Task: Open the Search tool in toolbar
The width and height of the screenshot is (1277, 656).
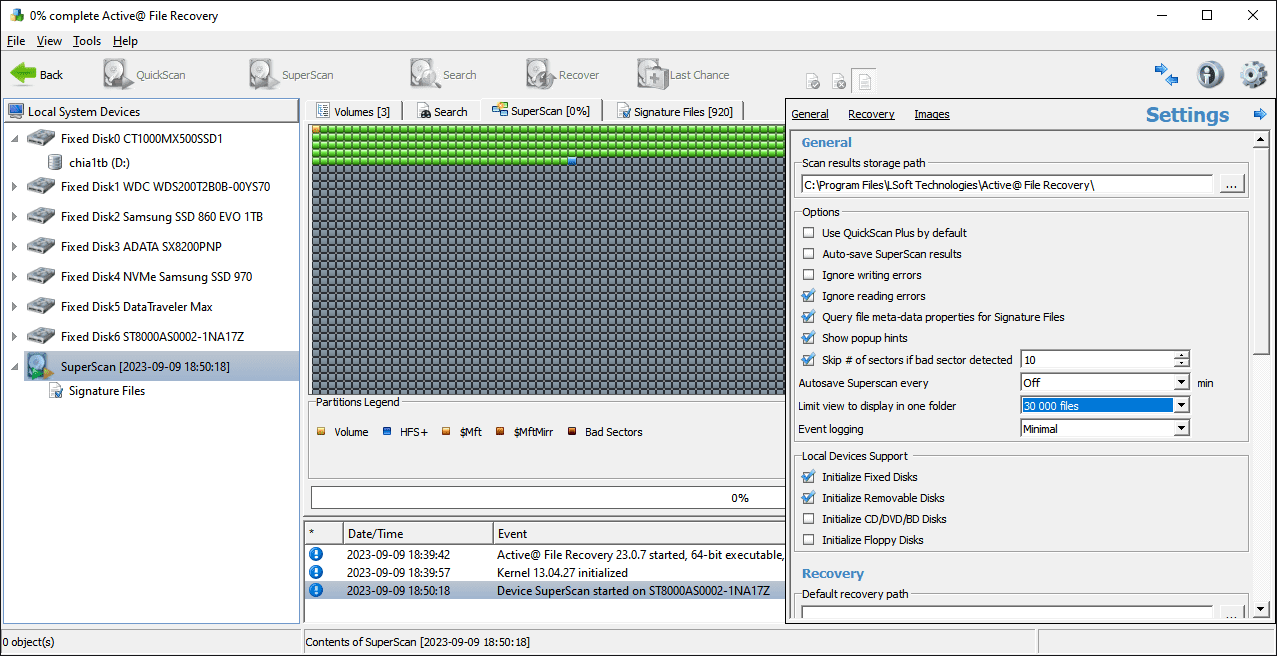Action: point(444,75)
